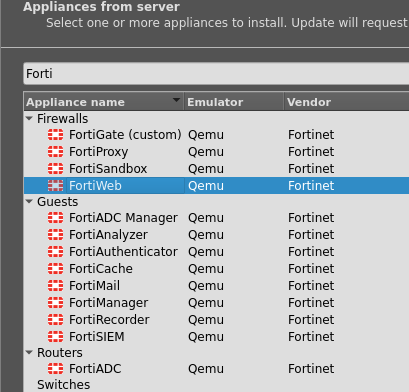Viewport: 409px width, 392px height.
Task: Click the Fortinet vendor cell in FortiCache row
Action: coord(311,269)
